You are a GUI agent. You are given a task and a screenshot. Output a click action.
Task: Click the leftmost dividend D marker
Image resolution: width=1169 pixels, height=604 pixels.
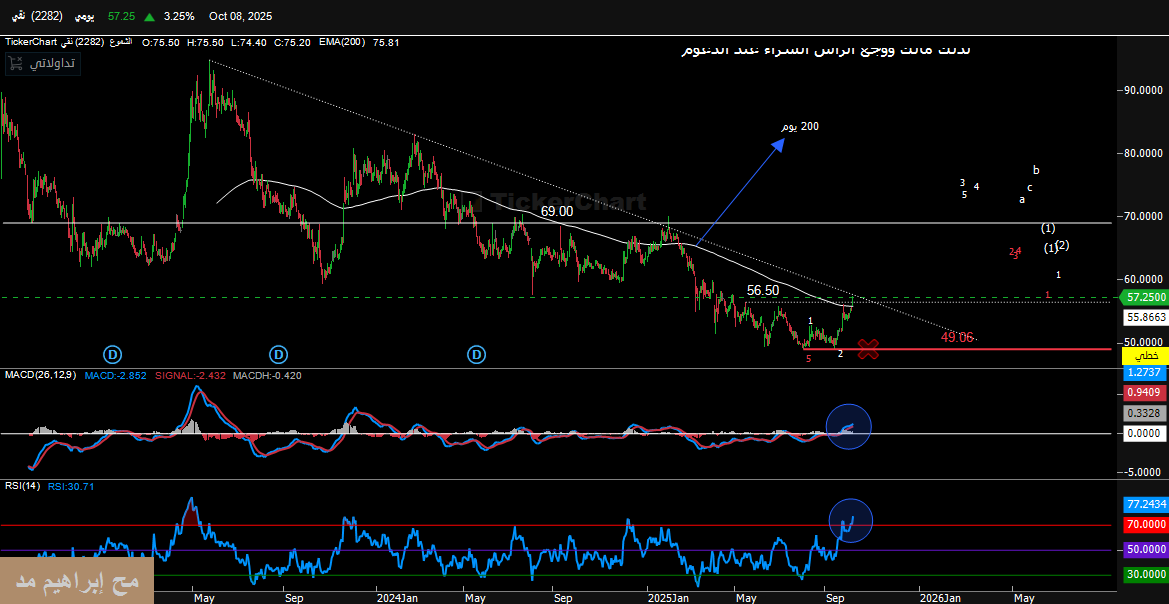113,354
